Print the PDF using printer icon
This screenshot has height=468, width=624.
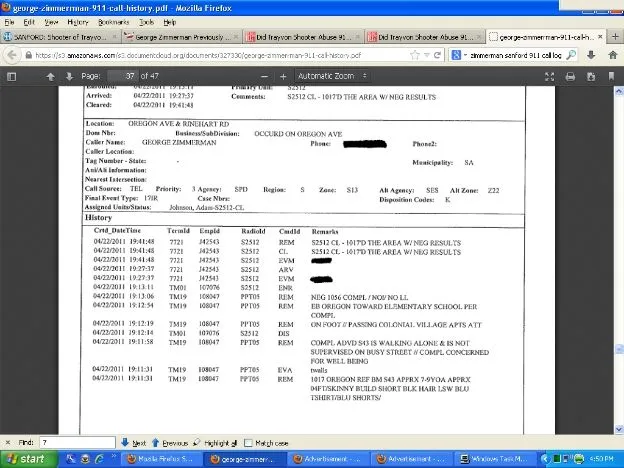click(571, 76)
